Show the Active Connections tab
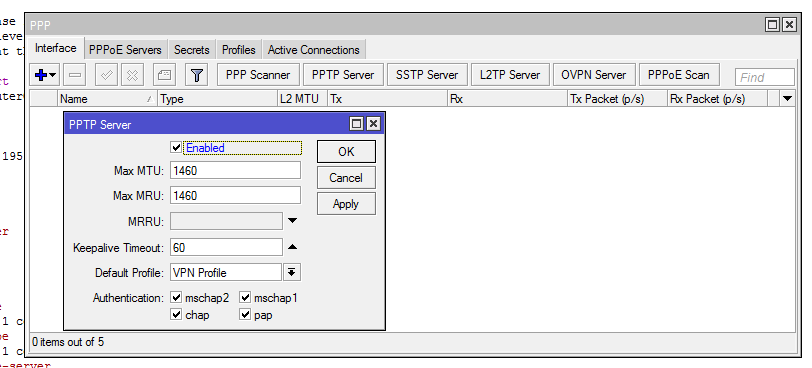Viewport: 812px width, 368px height. pos(314,50)
